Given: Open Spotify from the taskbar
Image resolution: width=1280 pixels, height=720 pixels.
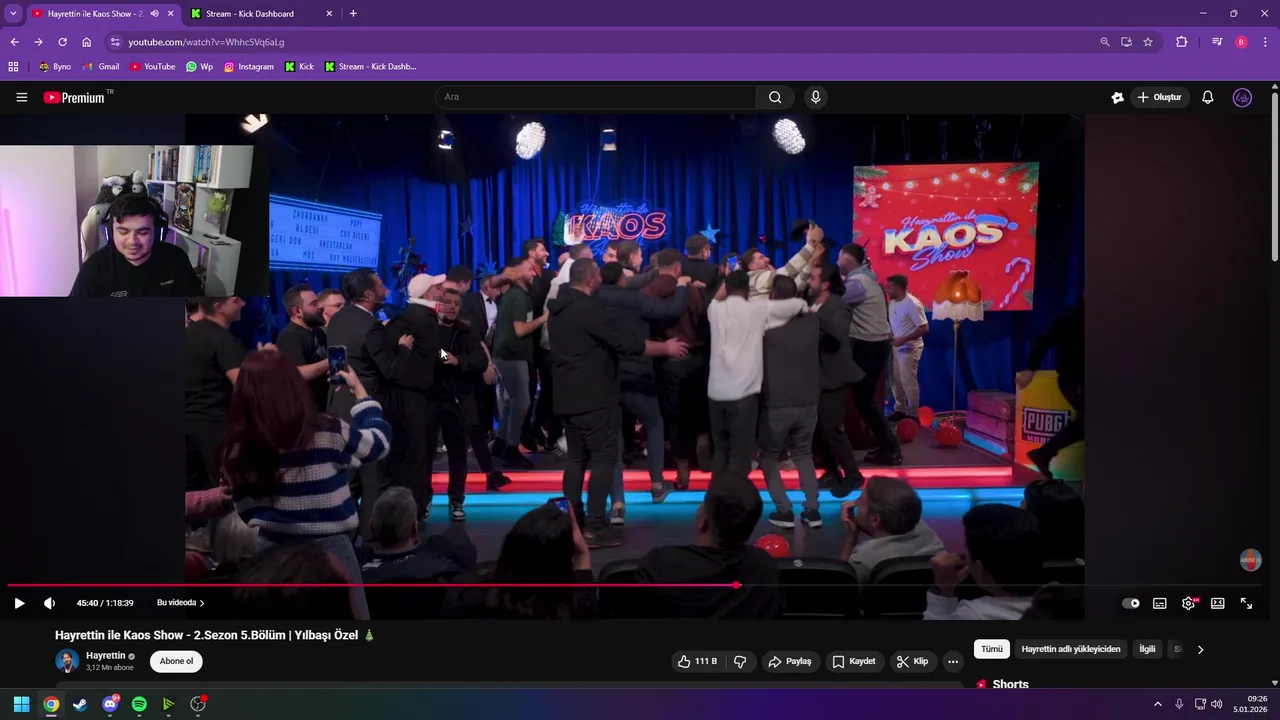Looking at the screenshot, I should (139, 704).
